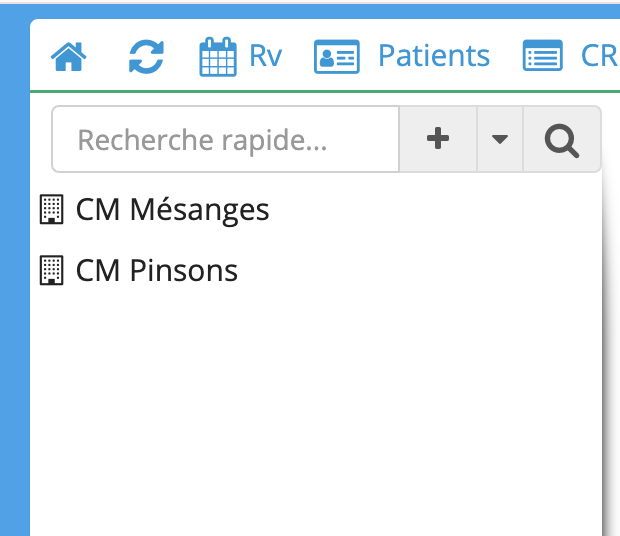Click the plus icon beside quick search
The width and height of the screenshot is (620, 536).
click(x=438, y=139)
